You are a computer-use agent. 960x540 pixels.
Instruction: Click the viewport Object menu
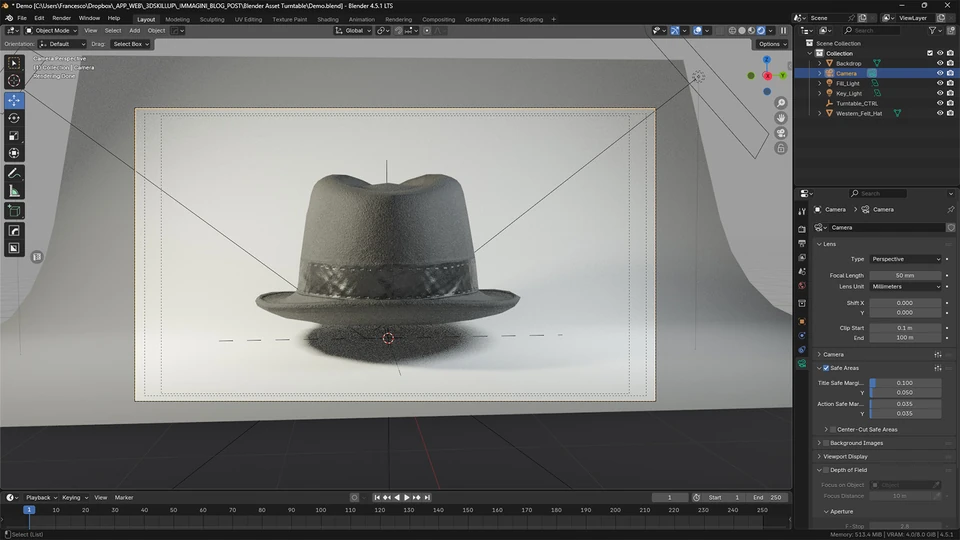[156, 31]
